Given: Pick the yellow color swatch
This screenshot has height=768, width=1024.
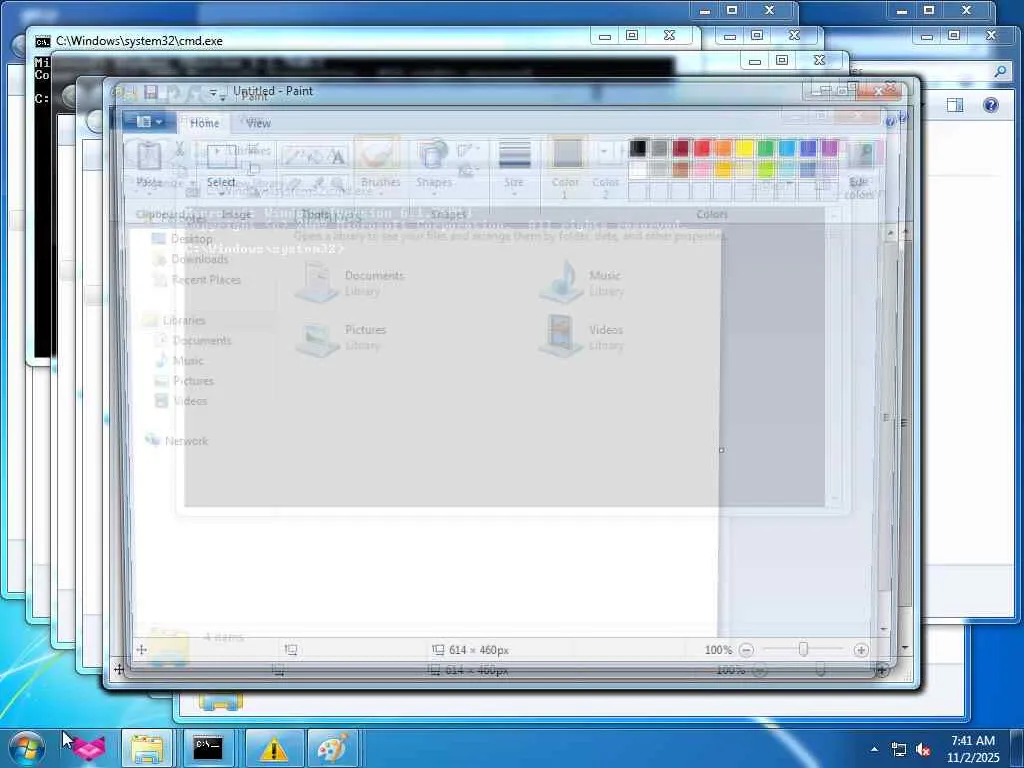Looking at the screenshot, I should coord(744,148).
